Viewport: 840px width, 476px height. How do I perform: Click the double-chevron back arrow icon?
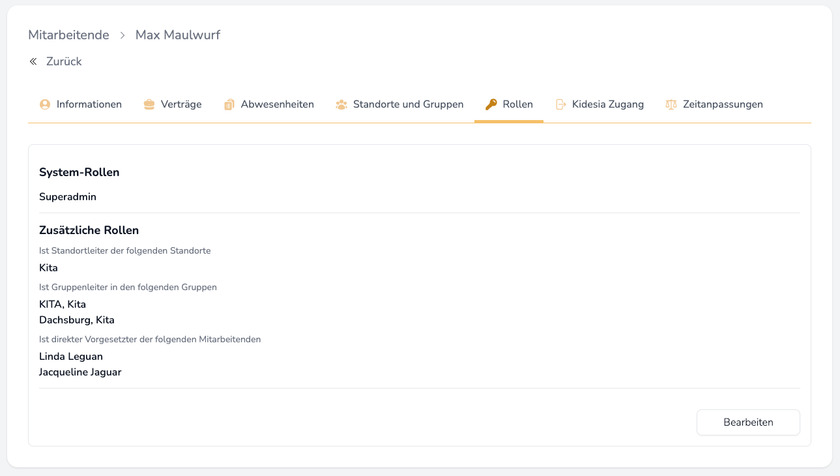[x=33, y=62]
